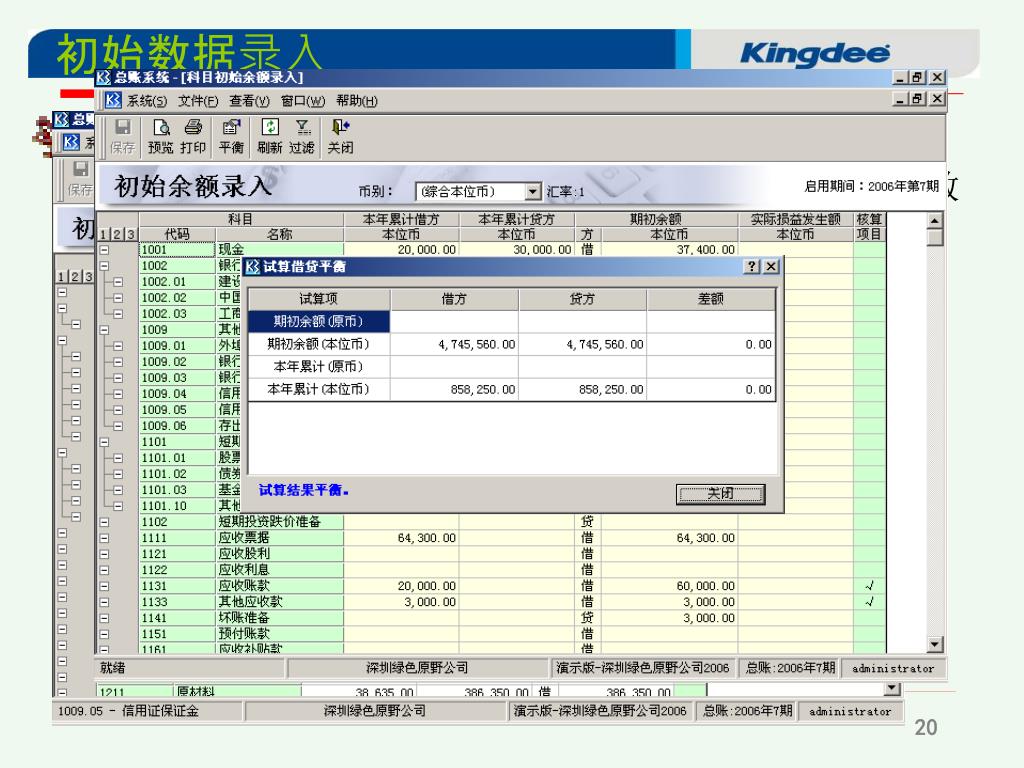Click the 科目 column group header
Image resolution: width=1024 pixels, height=768 pixels.
[x=241, y=219]
